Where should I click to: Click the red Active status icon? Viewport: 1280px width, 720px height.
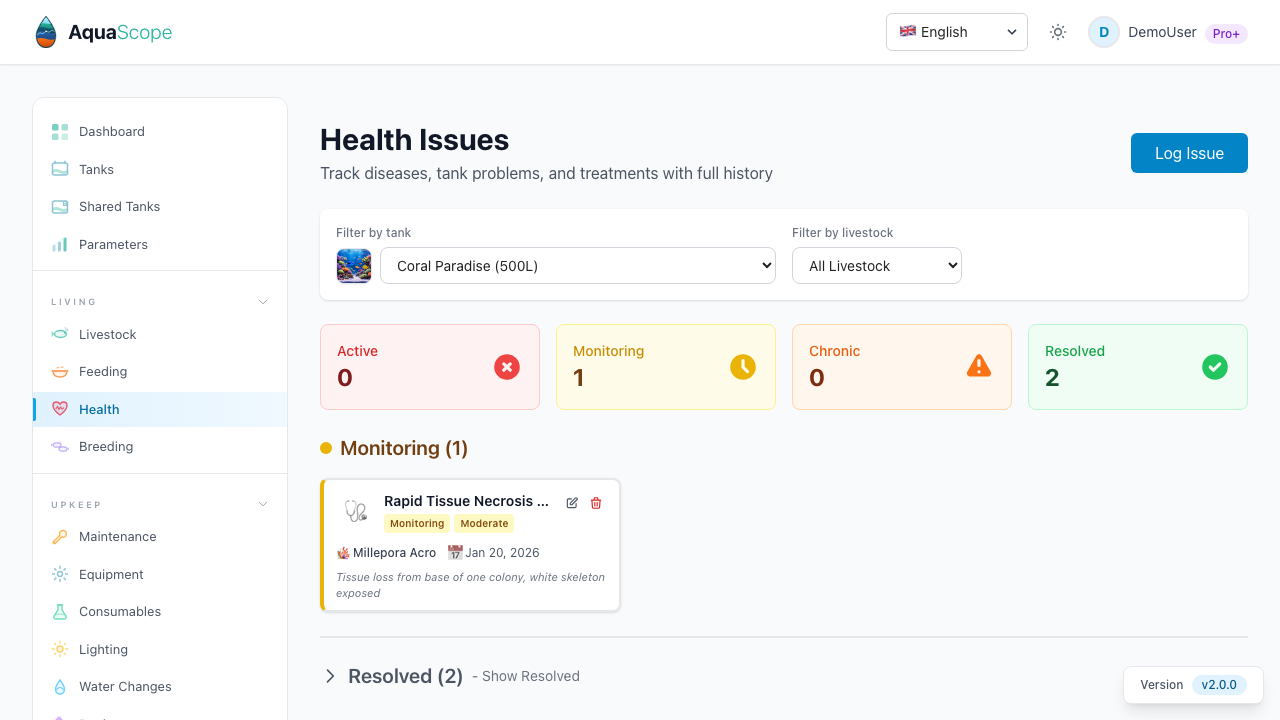pos(507,367)
